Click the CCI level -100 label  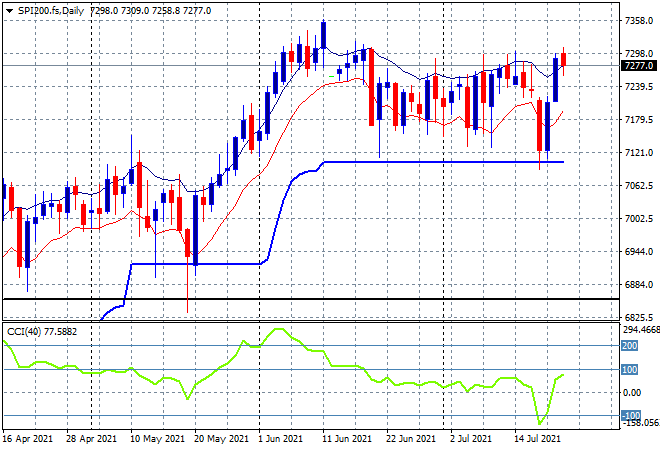tap(631, 415)
